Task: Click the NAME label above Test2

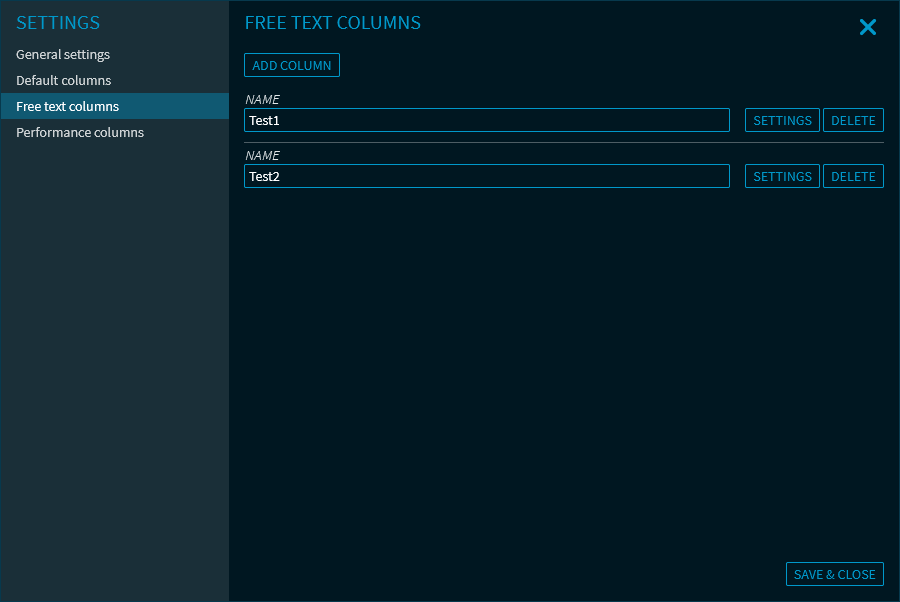Action: pos(262,156)
